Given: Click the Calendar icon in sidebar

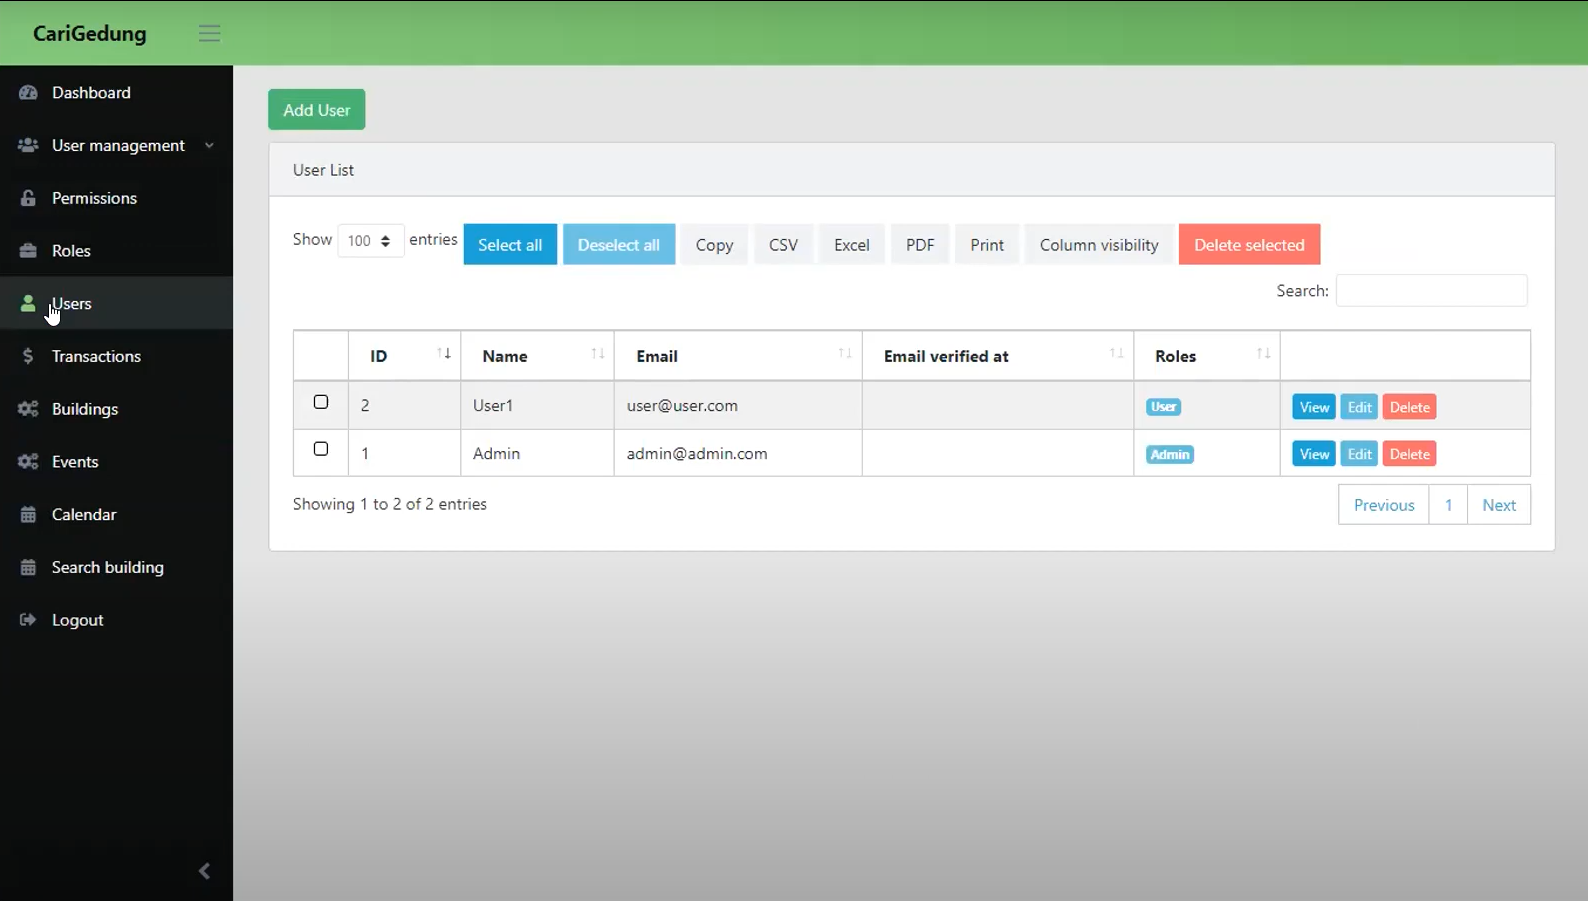Looking at the screenshot, I should pyautogui.click(x=28, y=514).
